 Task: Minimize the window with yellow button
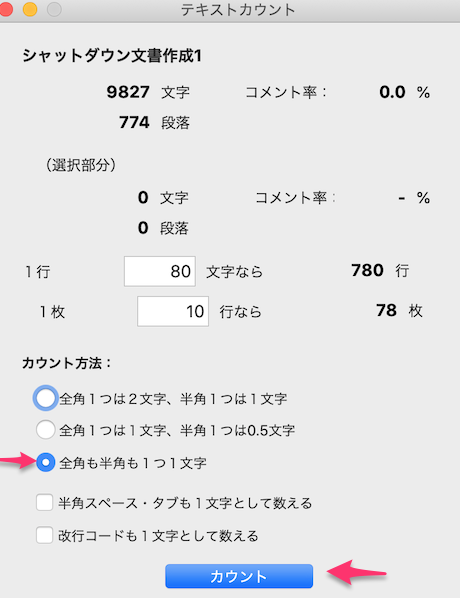(x=30, y=9)
